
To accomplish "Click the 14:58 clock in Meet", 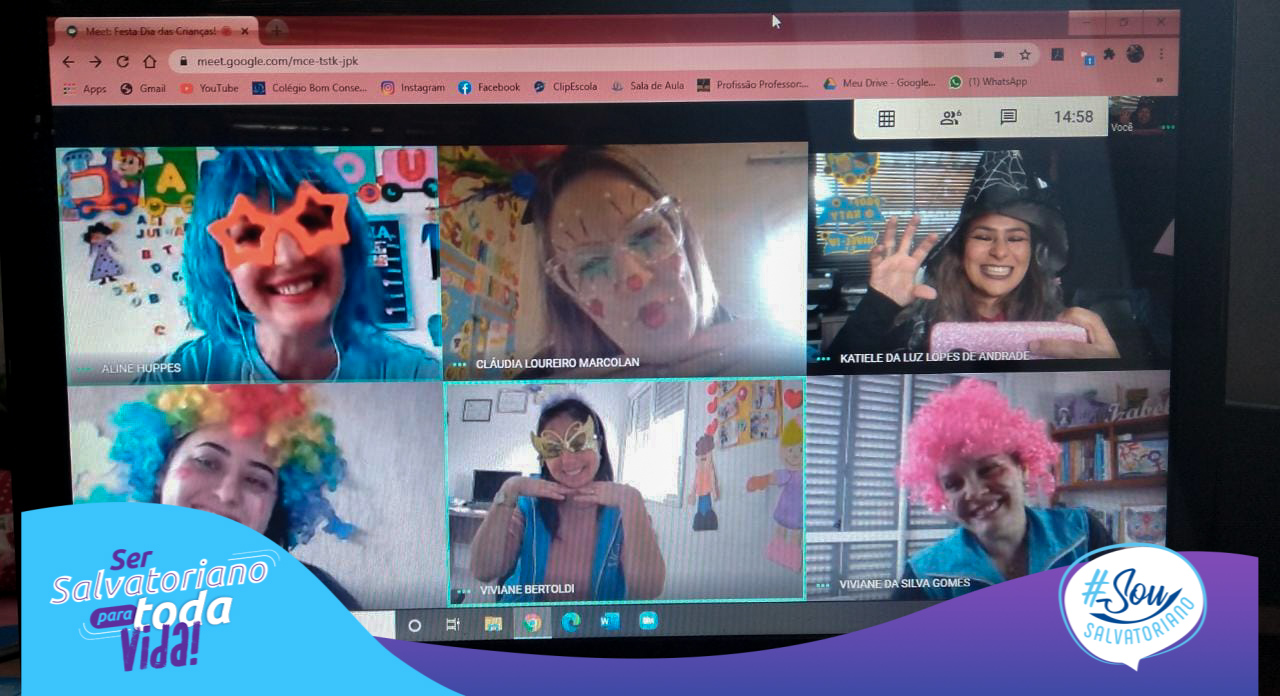I will (1073, 117).
